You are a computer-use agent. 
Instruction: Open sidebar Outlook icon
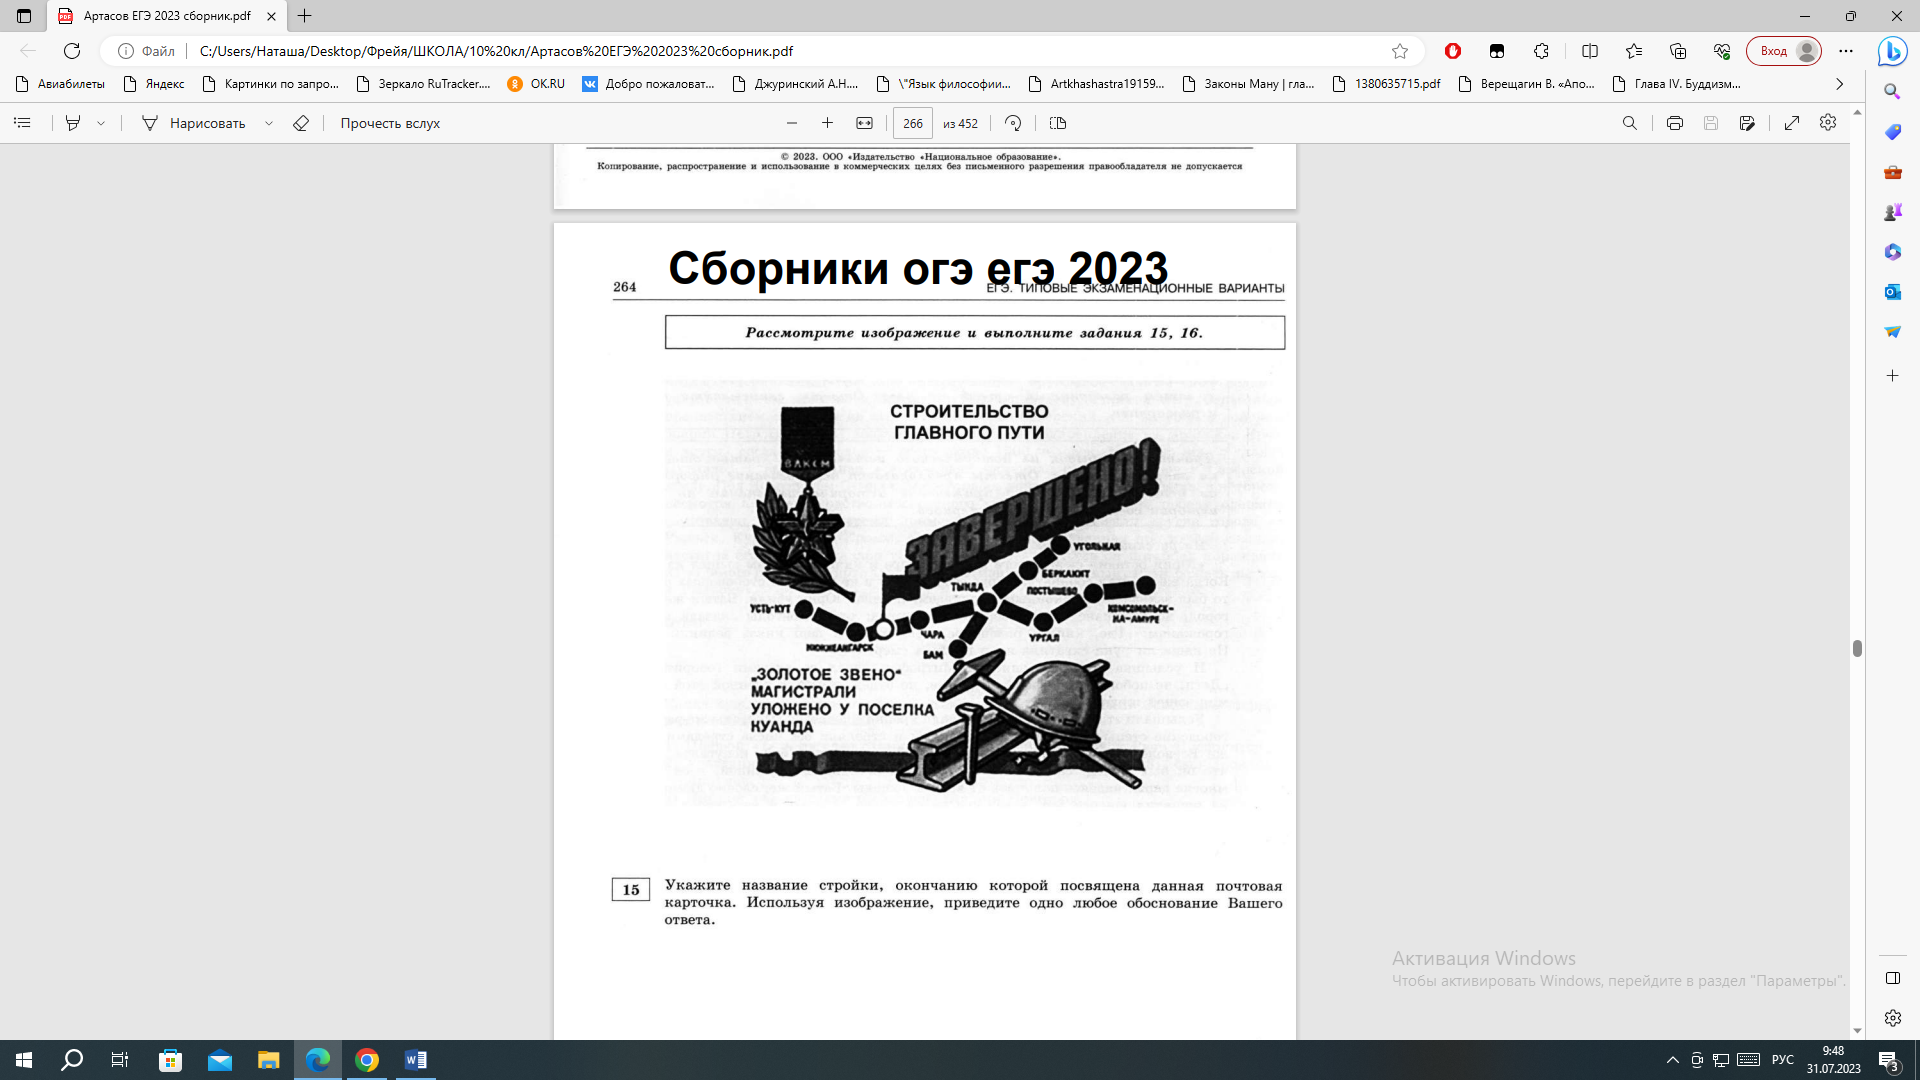1892,292
